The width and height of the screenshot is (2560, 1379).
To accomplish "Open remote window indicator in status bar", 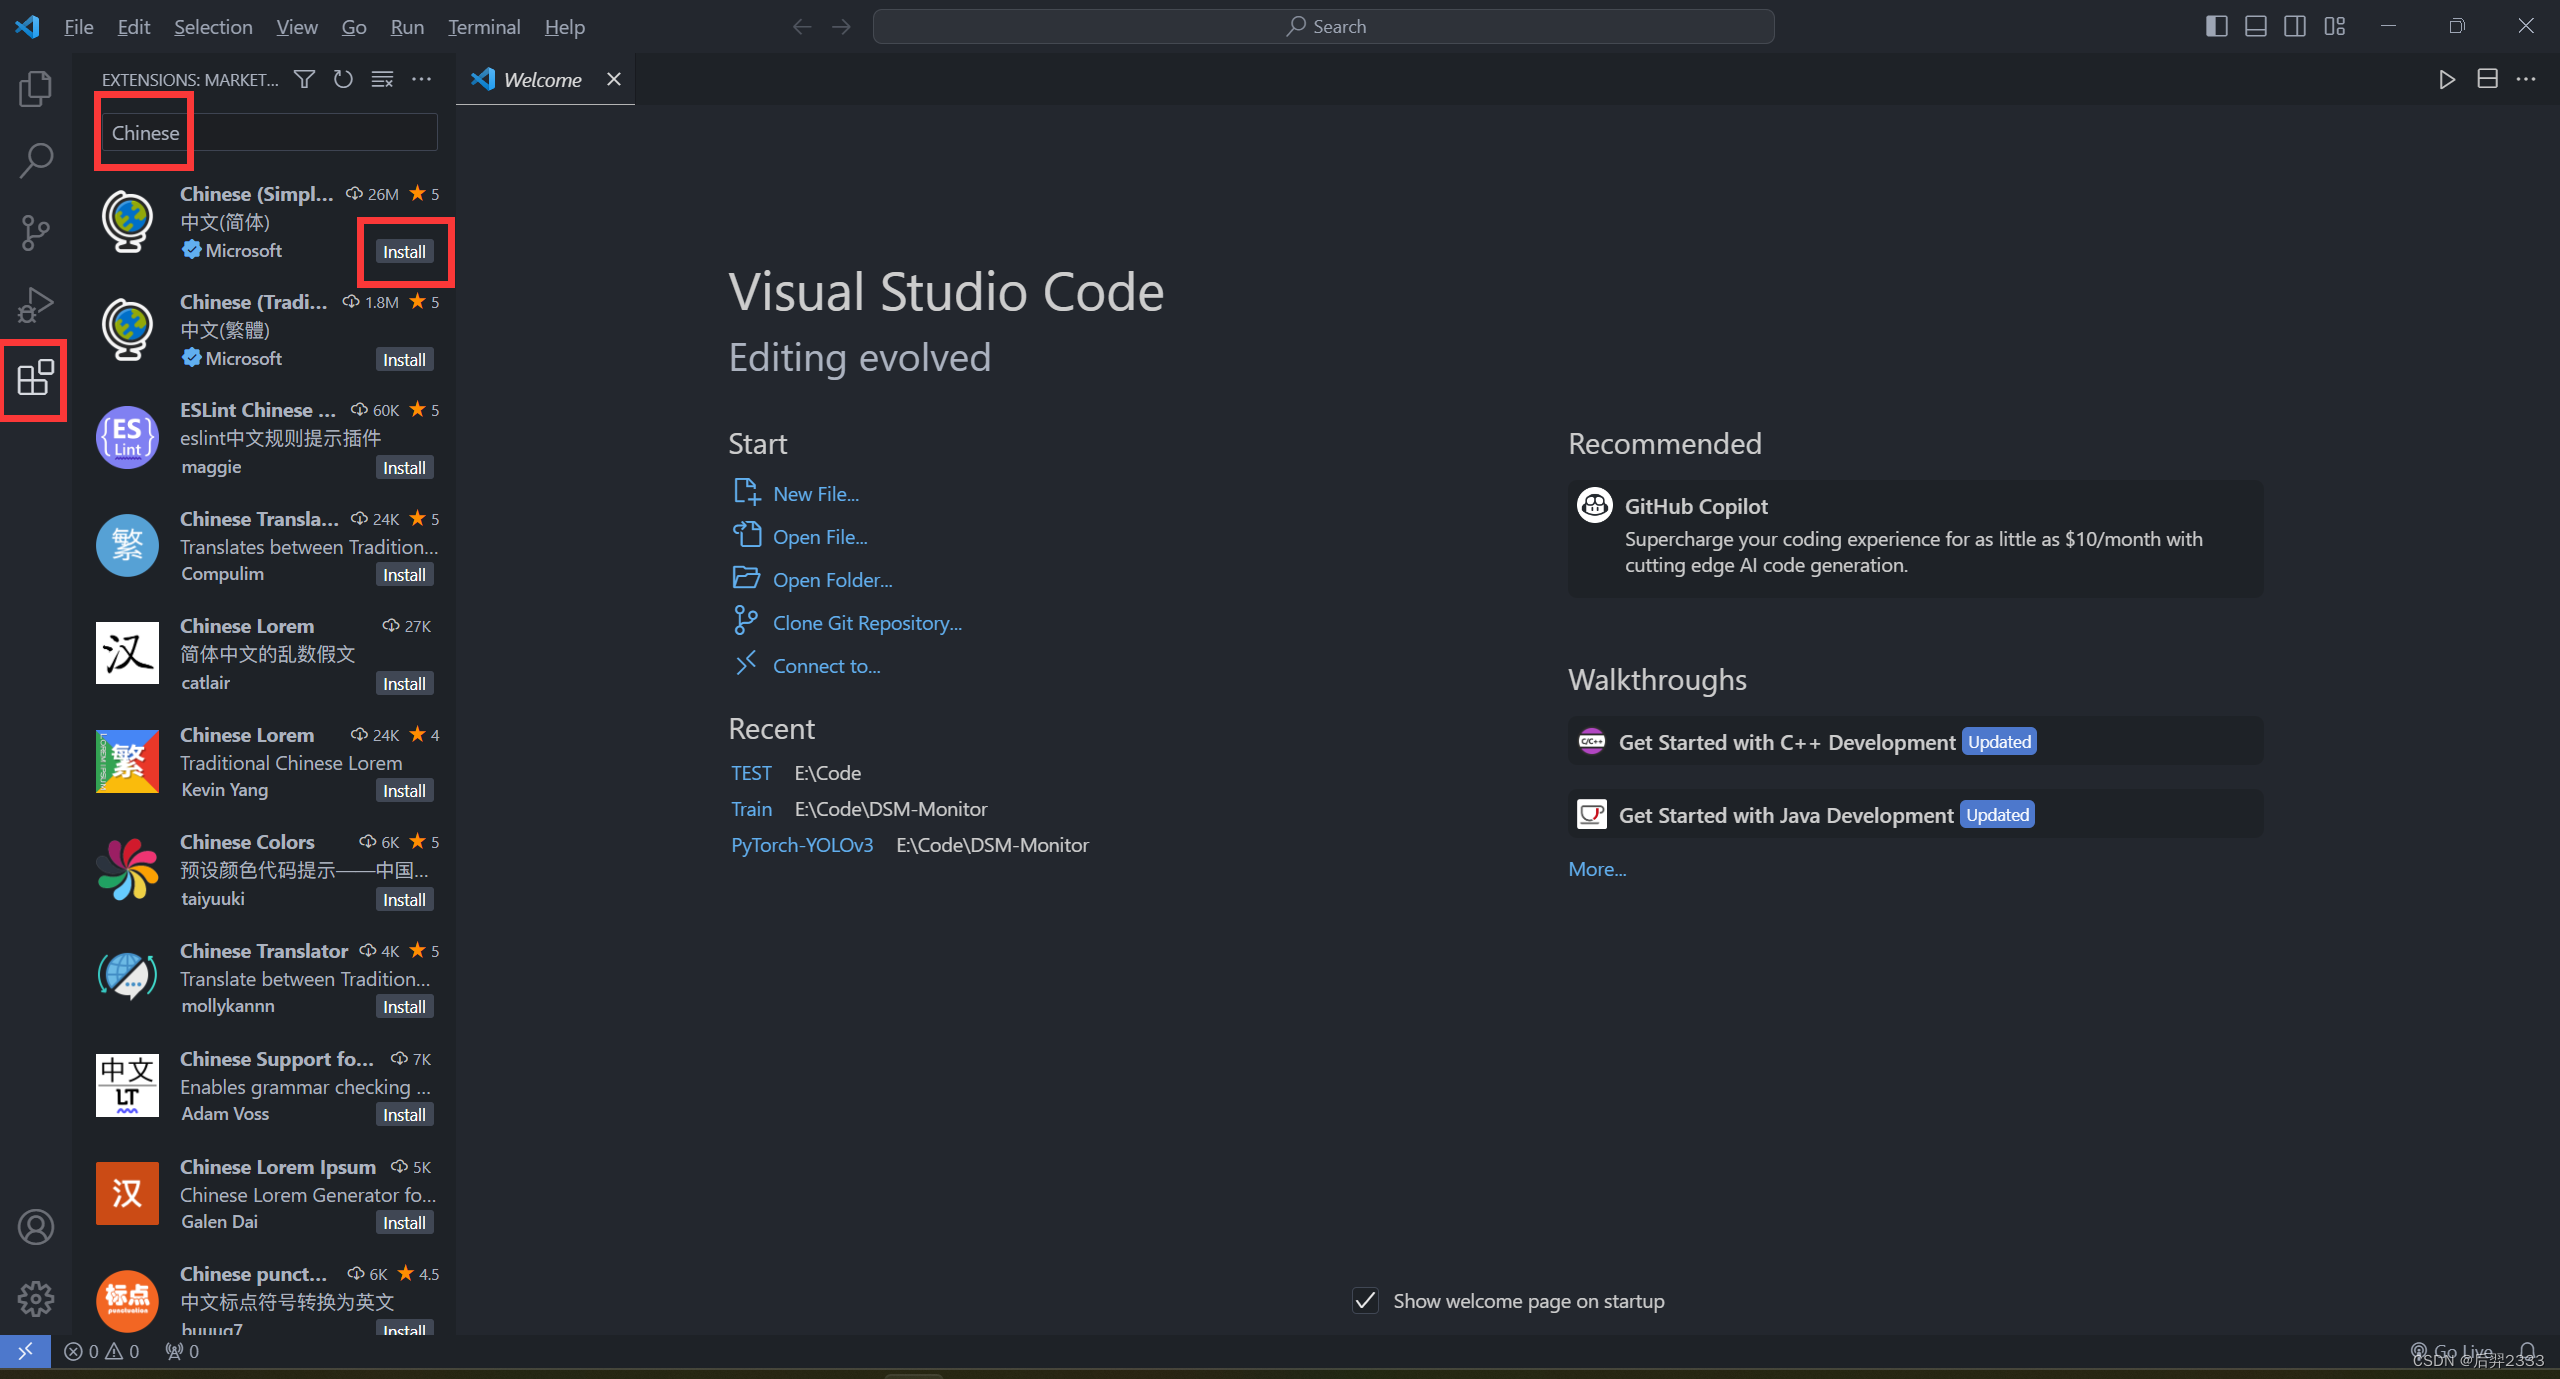I will (x=25, y=1351).
